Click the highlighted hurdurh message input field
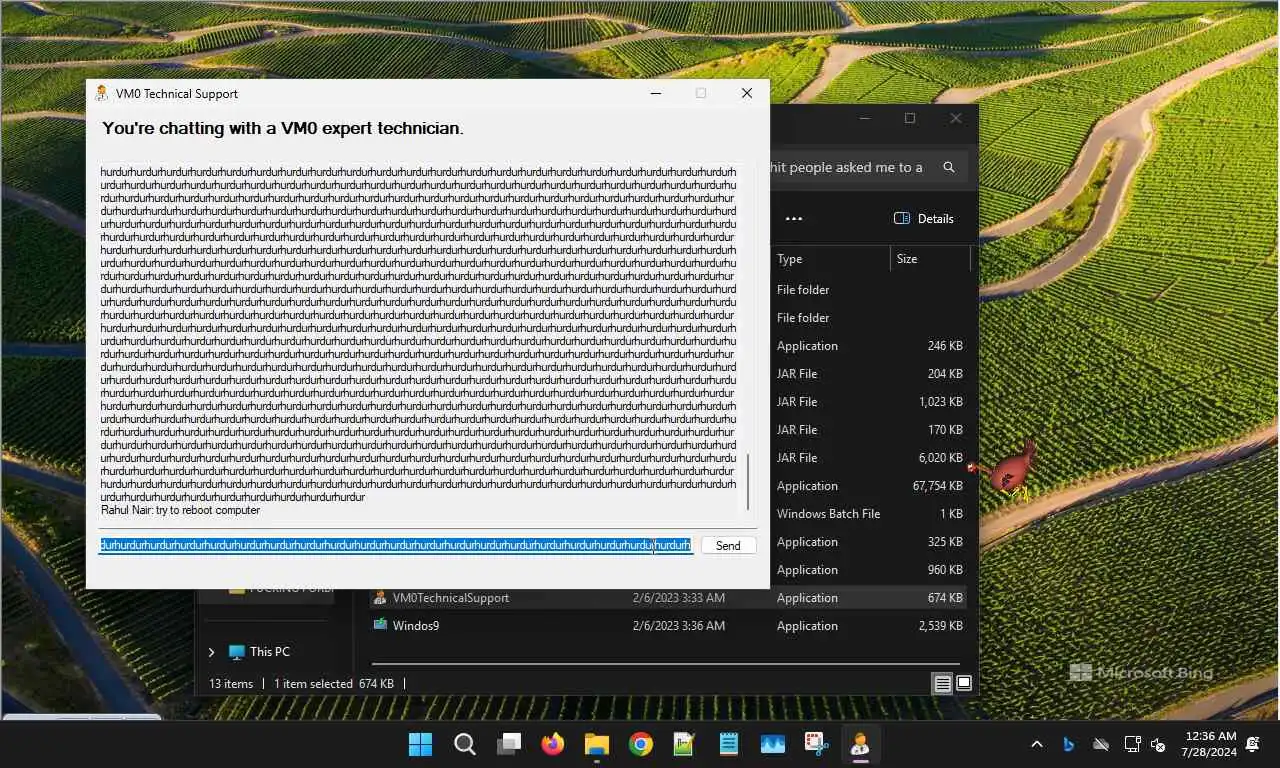Image resolution: width=1280 pixels, height=768 pixels. [395, 545]
